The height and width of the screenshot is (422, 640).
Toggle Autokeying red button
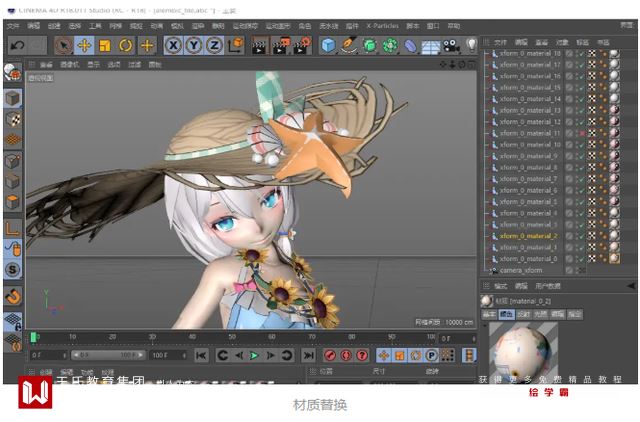pyautogui.click(x=346, y=355)
